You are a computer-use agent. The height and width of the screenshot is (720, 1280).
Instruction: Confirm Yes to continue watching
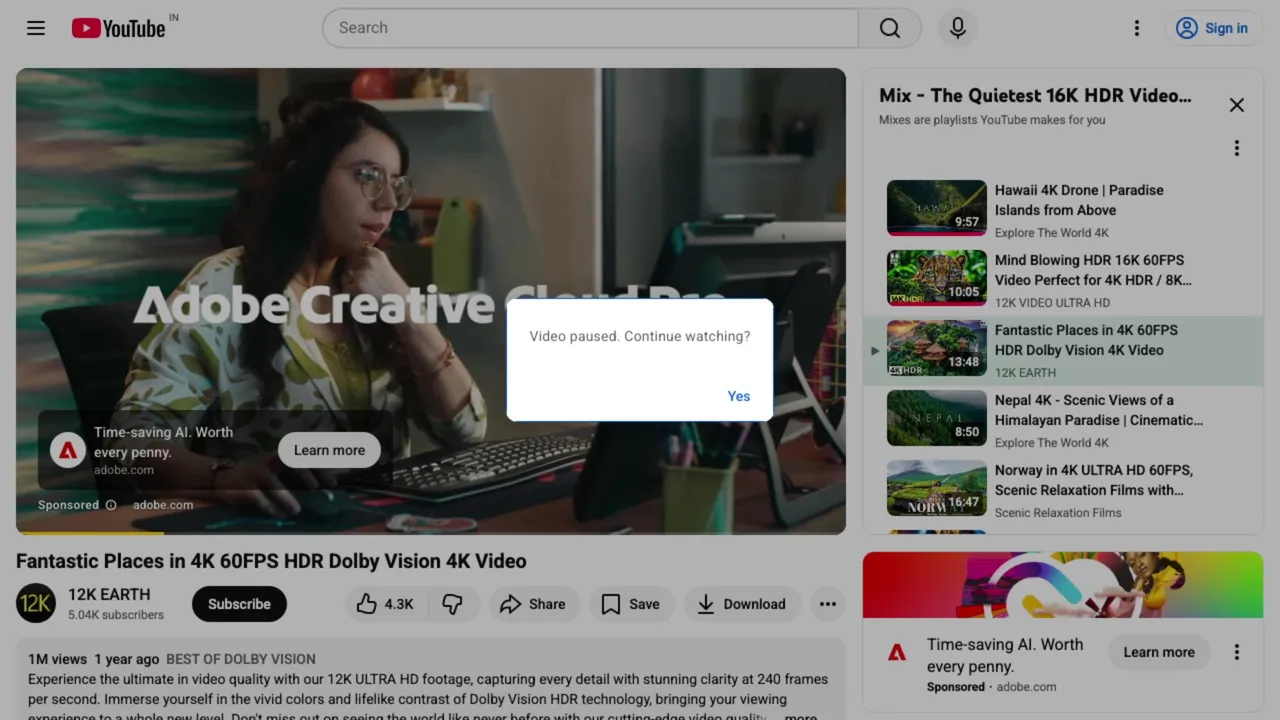[x=739, y=396]
